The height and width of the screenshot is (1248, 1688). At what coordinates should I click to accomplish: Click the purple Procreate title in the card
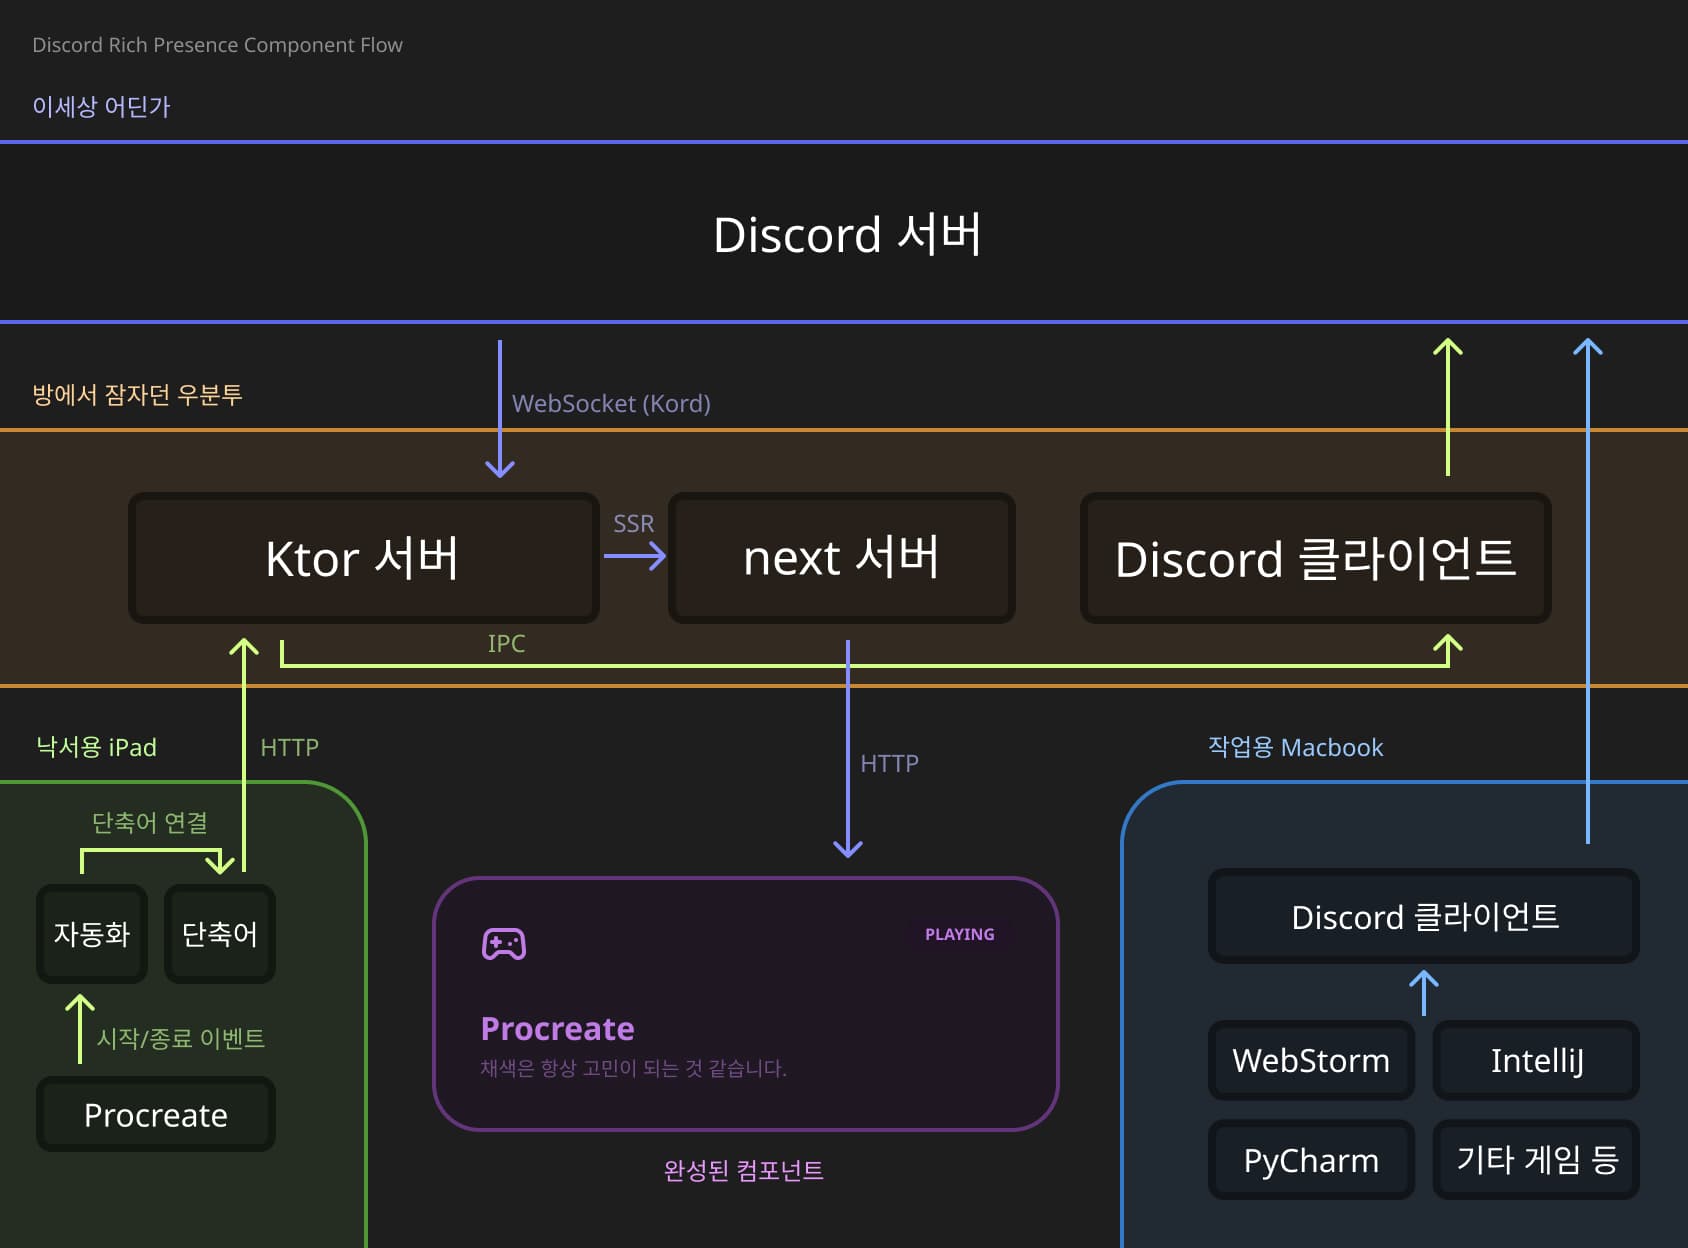[557, 1028]
